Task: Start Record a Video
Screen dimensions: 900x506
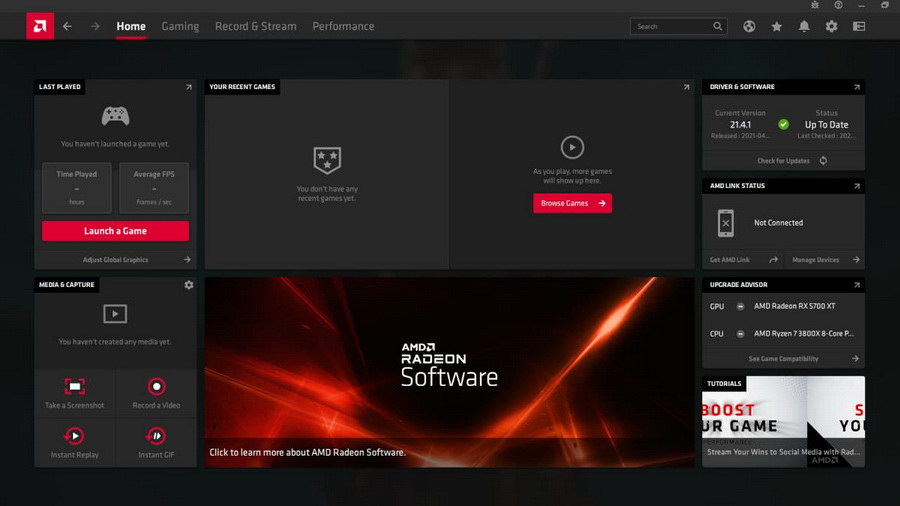Action: pos(156,393)
